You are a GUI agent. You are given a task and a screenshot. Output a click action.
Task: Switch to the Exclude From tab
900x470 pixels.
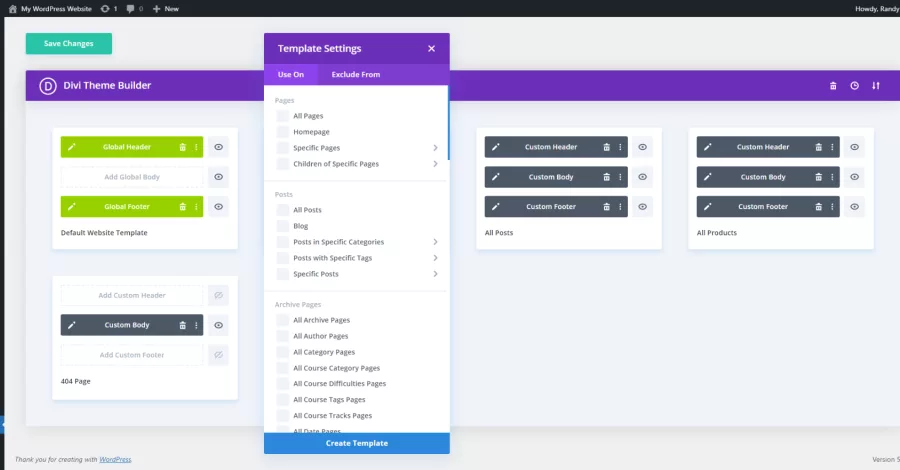coord(355,75)
